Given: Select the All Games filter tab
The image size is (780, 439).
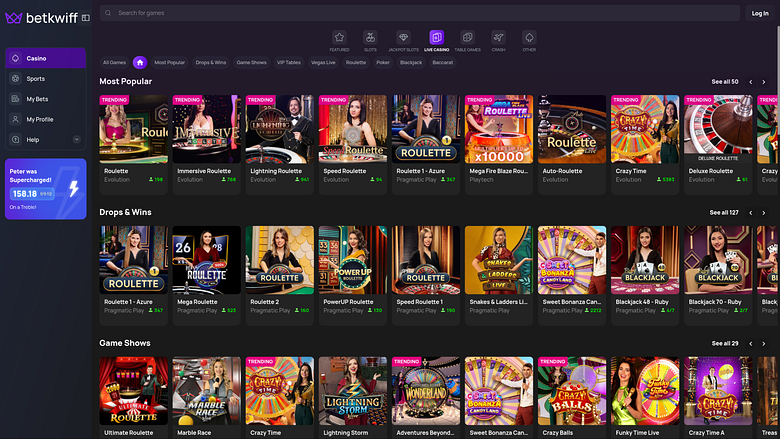Looking at the screenshot, I should point(114,63).
